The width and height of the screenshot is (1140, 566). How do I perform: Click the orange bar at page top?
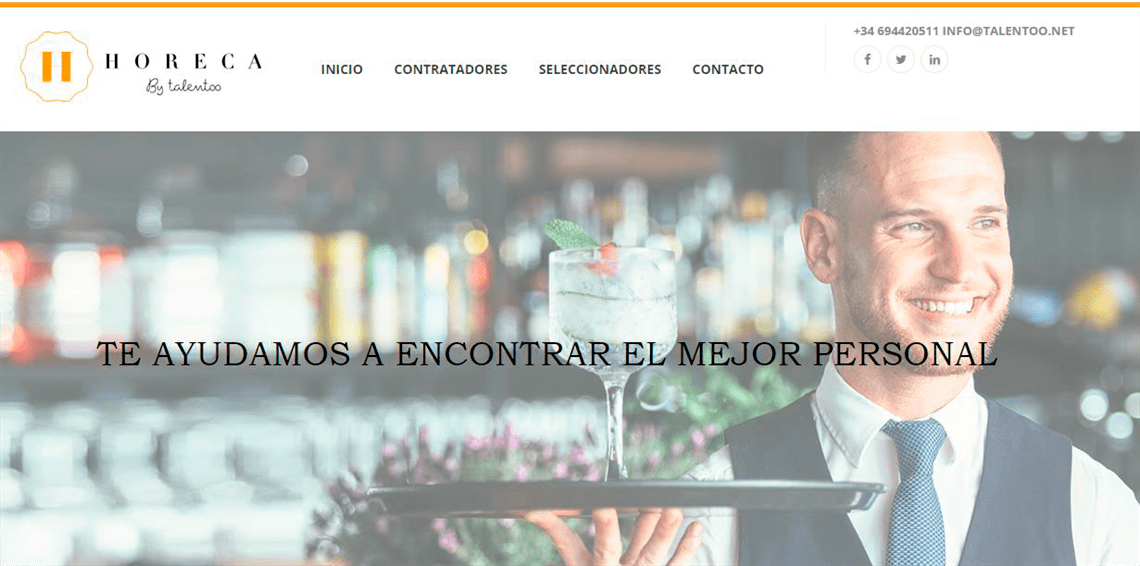point(570,4)
